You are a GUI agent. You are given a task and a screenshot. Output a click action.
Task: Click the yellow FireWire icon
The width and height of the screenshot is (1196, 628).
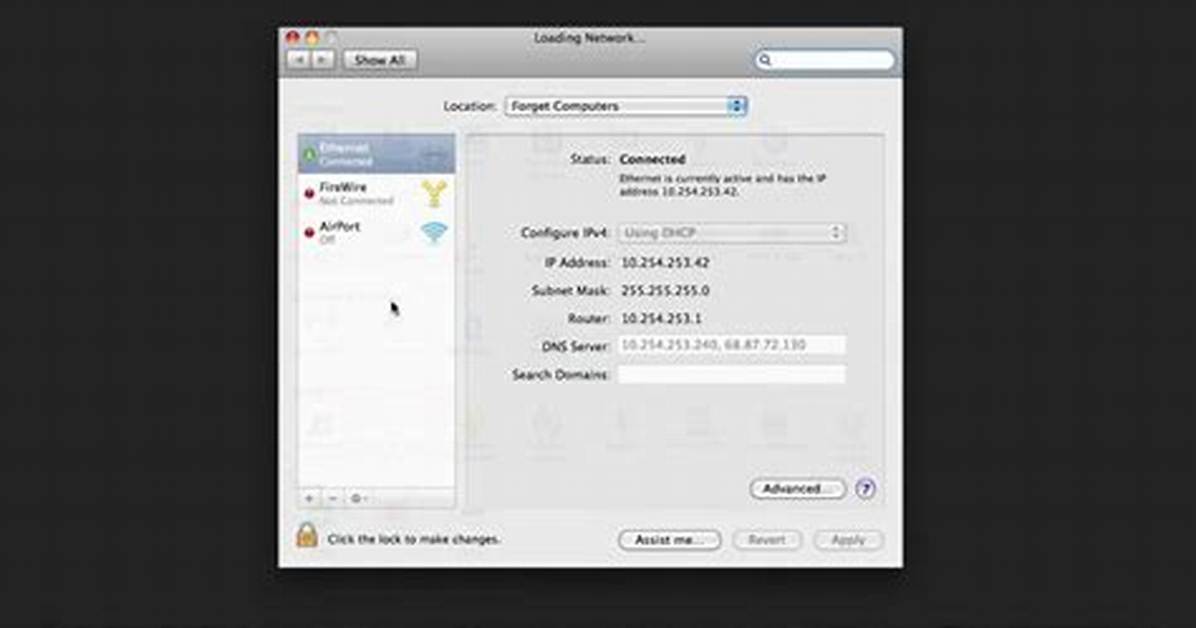434,194
